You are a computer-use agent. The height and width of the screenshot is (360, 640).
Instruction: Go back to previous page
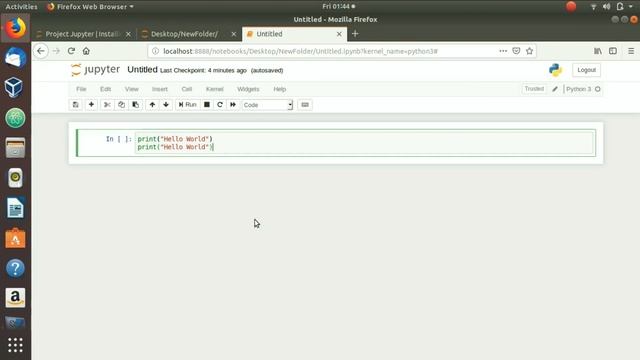pos(41,51)
